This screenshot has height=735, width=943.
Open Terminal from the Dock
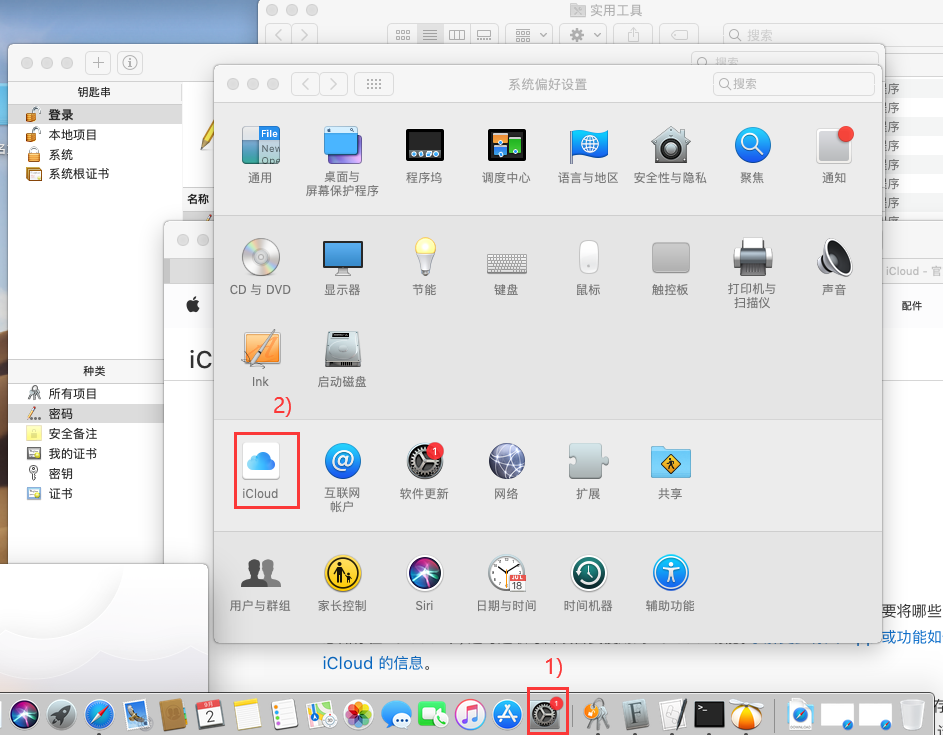pyautogui.click(x=710, y=715)
